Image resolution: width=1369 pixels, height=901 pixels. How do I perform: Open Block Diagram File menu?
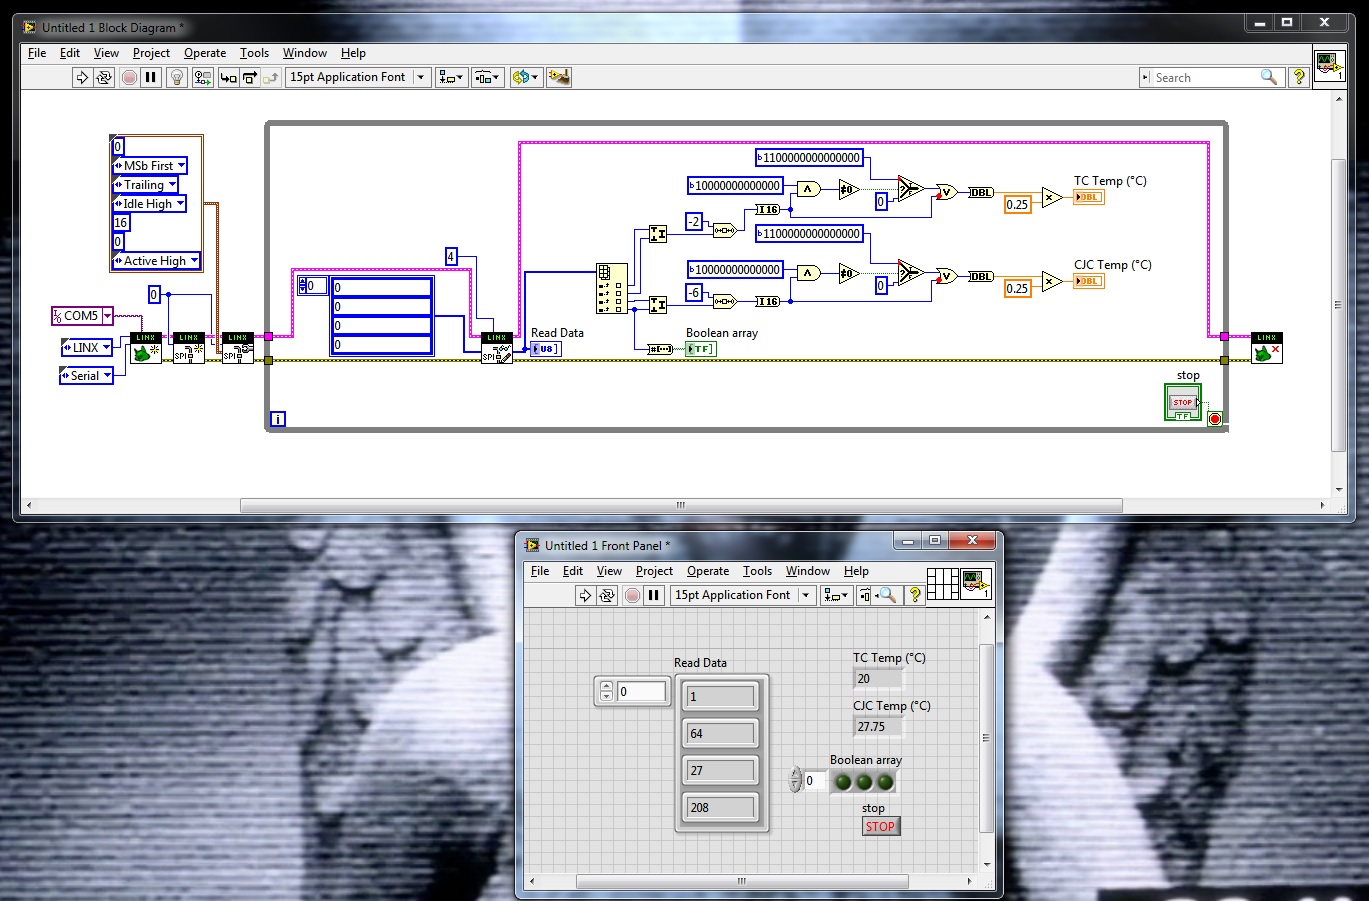[37, 53]
